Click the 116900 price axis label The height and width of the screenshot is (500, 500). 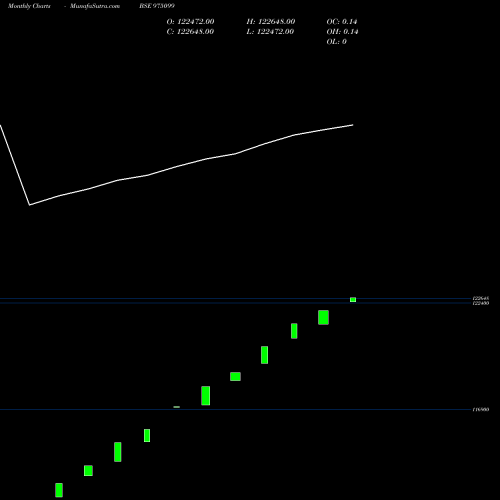click(x=481, y=409)
